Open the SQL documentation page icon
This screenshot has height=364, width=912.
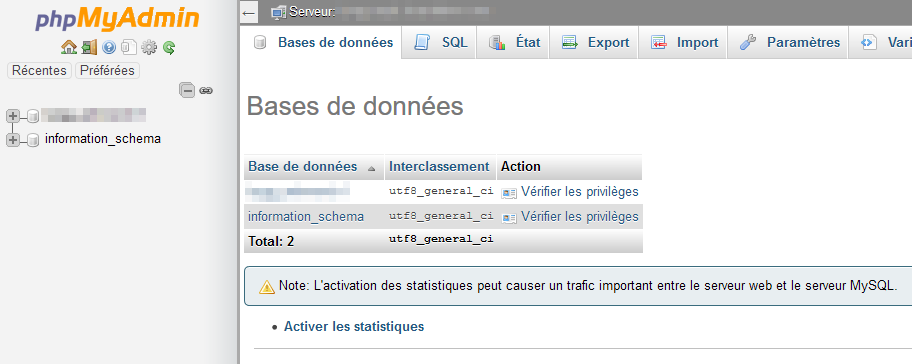point(129,47)
